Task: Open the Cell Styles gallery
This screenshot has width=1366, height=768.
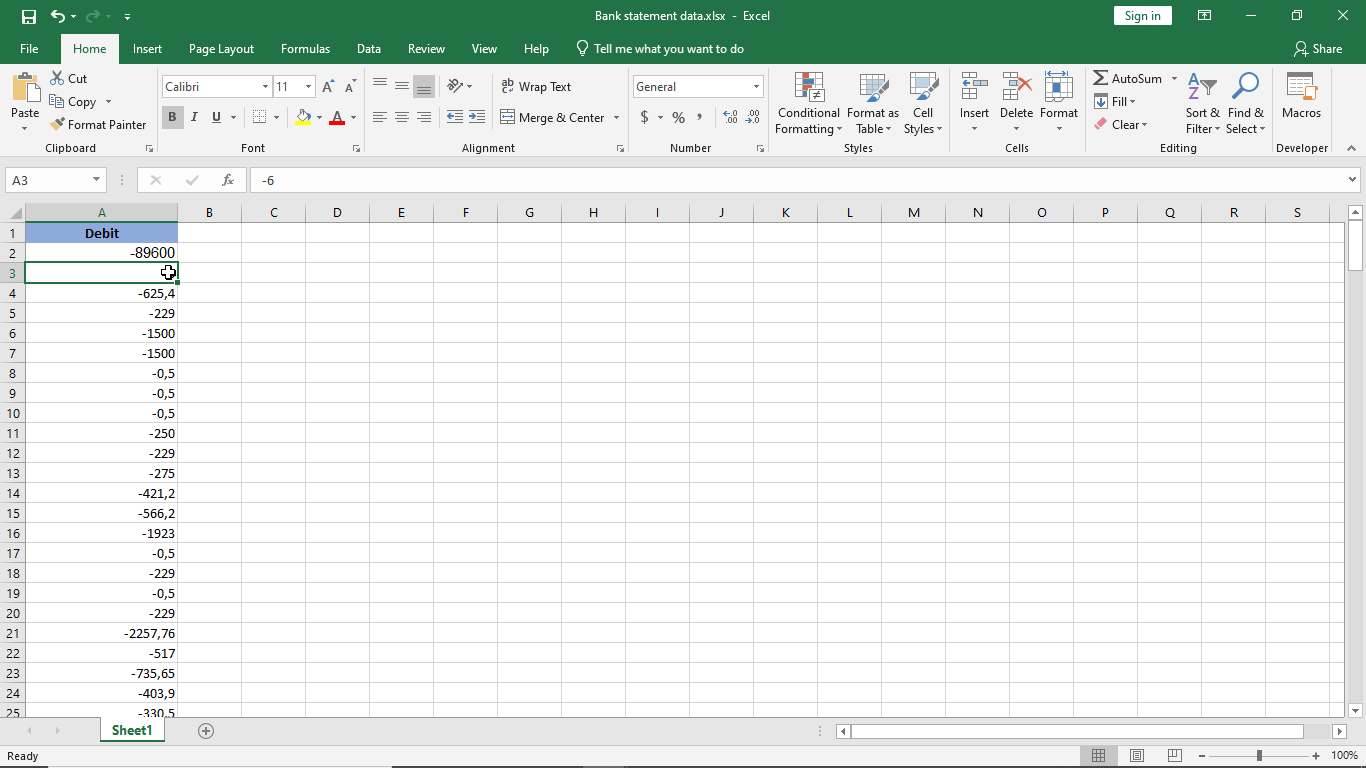Action: (923, 103)
